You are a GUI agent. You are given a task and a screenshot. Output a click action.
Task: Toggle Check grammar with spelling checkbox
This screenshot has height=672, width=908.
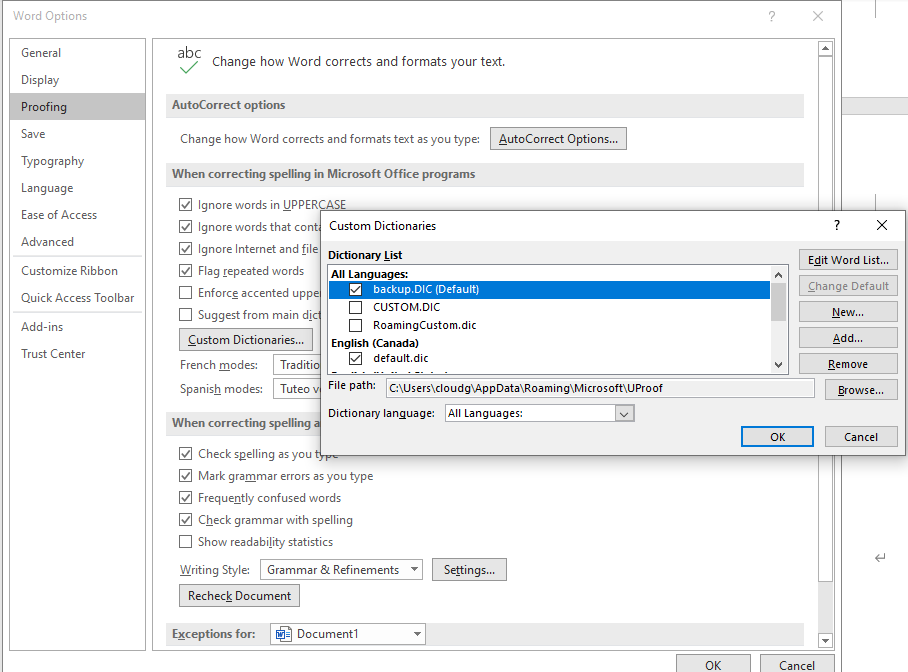tap(185, 520)
